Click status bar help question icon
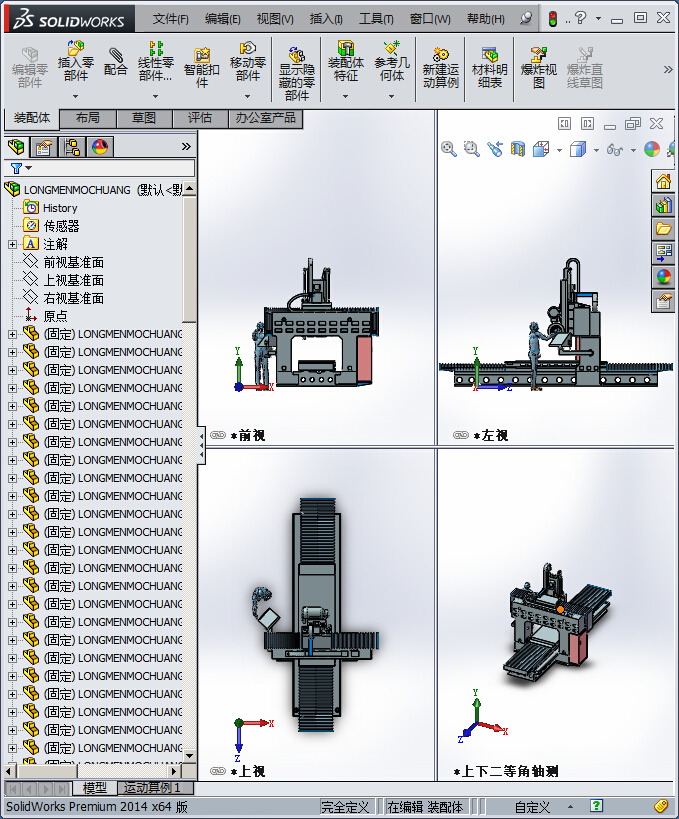The image size is (679, 819). tap(596, 806)
